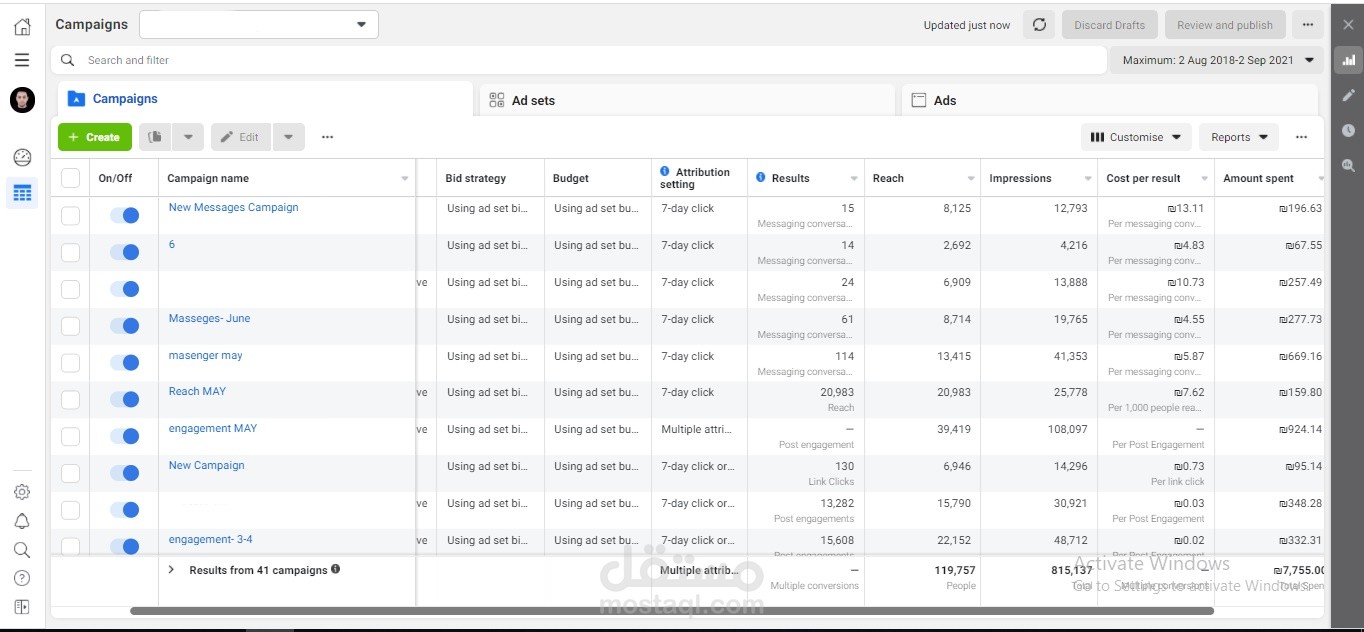This screenshot has height=632, width=1364.
Task: Open the charts bar graph icon
Action: pos(1348,60)
